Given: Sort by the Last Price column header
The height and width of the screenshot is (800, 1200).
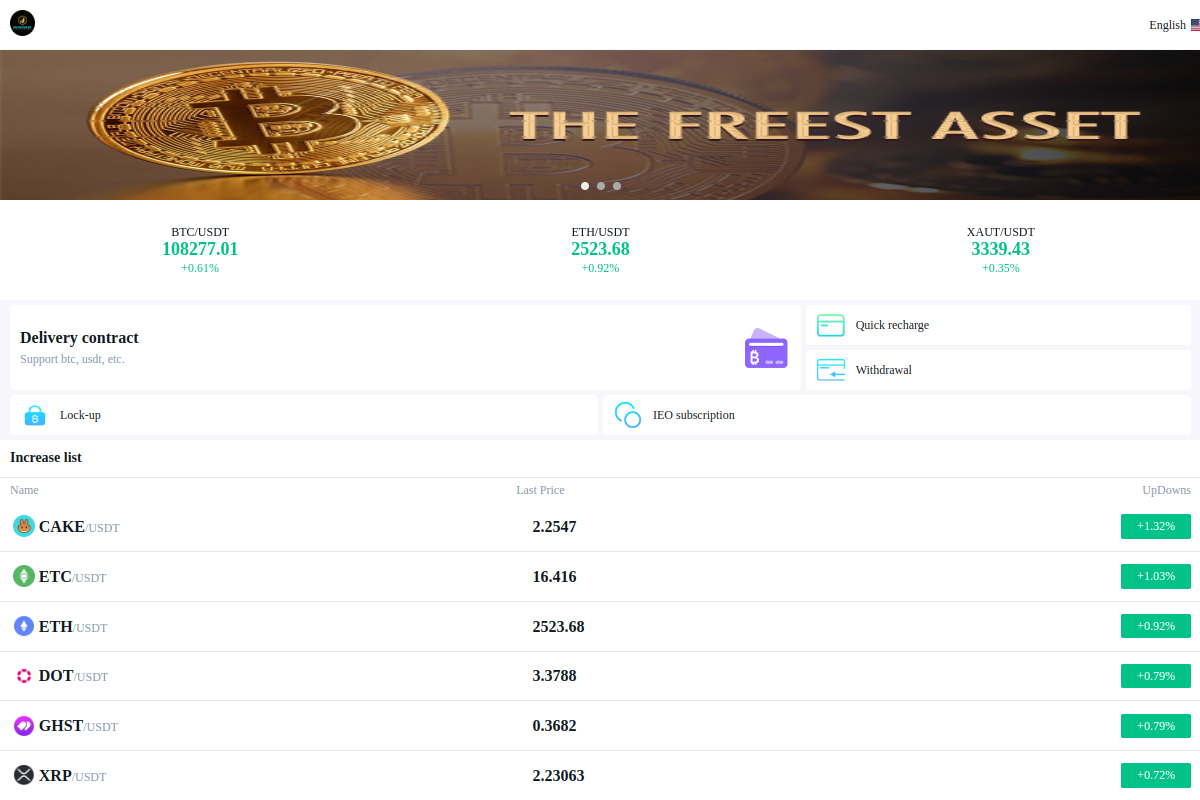Looking at the screenshot, I should pos(540,490).
